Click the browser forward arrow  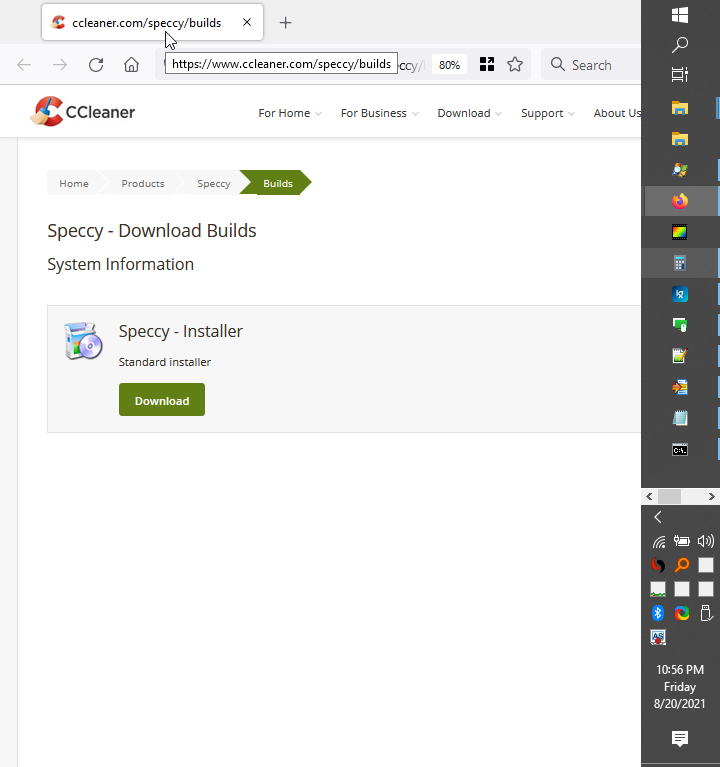60,65
